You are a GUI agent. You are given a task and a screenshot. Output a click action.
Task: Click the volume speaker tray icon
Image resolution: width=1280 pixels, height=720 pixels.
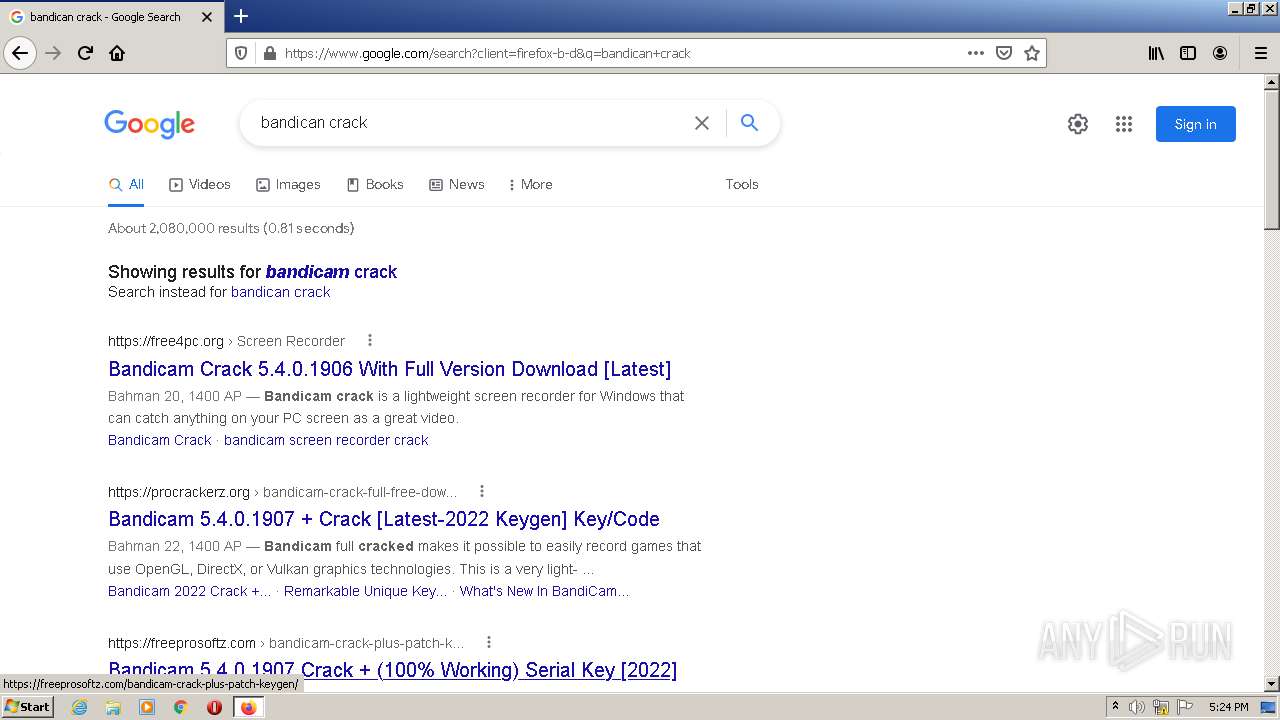click(1136, 707)
